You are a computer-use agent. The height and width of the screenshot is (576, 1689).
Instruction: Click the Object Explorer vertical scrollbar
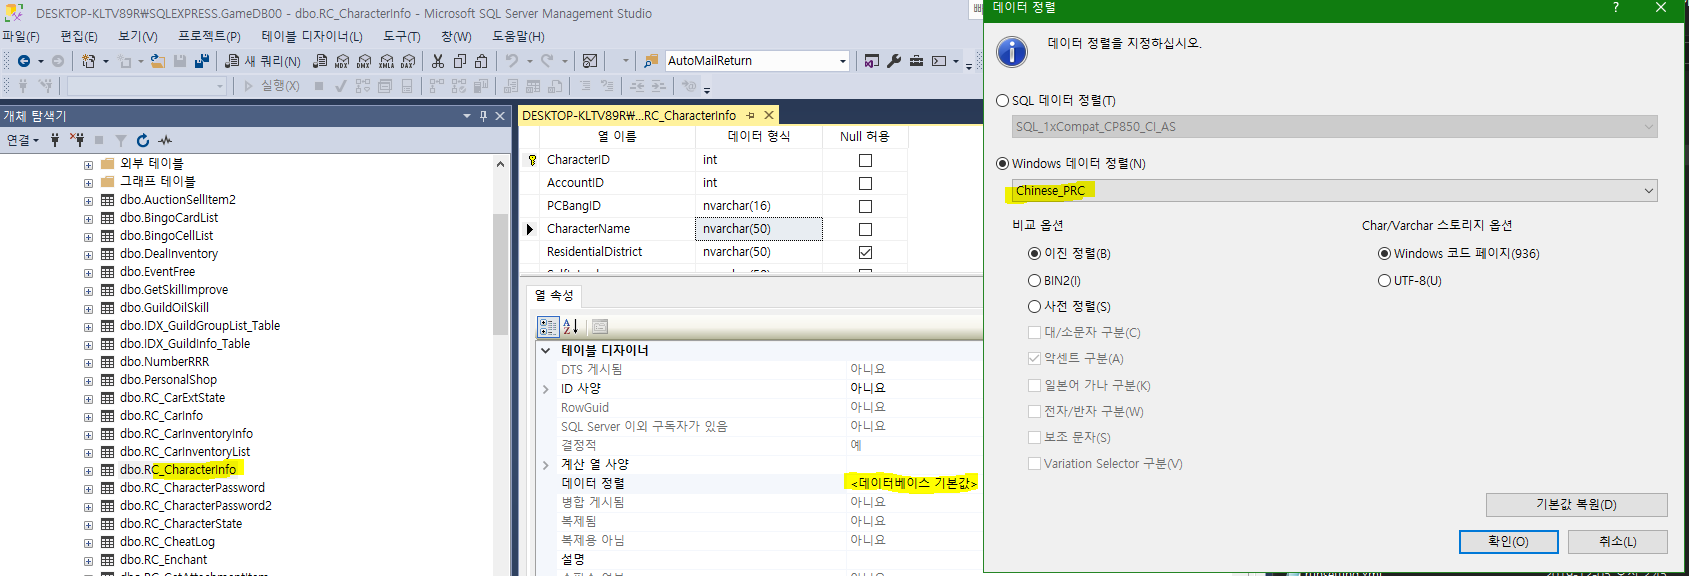pyautogui.click(x=501, y=275)
